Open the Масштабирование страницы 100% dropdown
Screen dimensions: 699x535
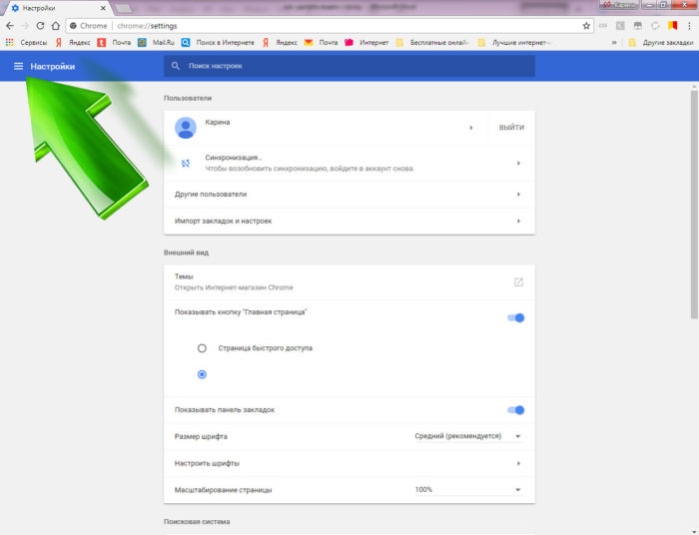coord(468,490)
